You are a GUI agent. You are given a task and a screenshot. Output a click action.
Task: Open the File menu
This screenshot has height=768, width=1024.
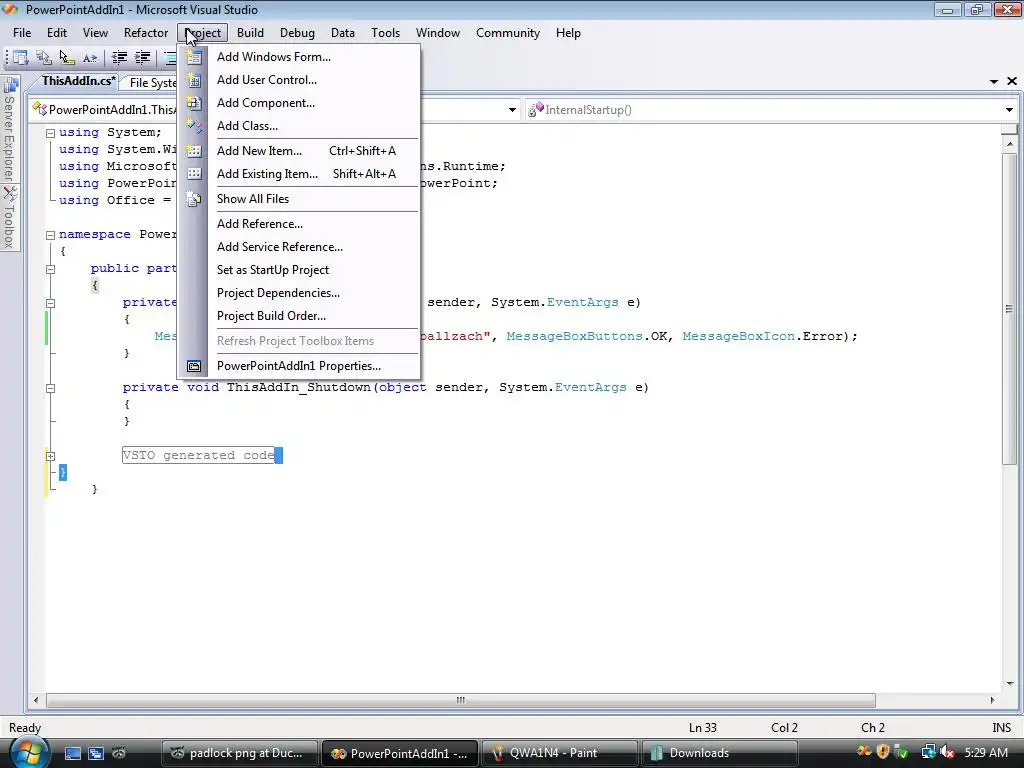point(22,33)
